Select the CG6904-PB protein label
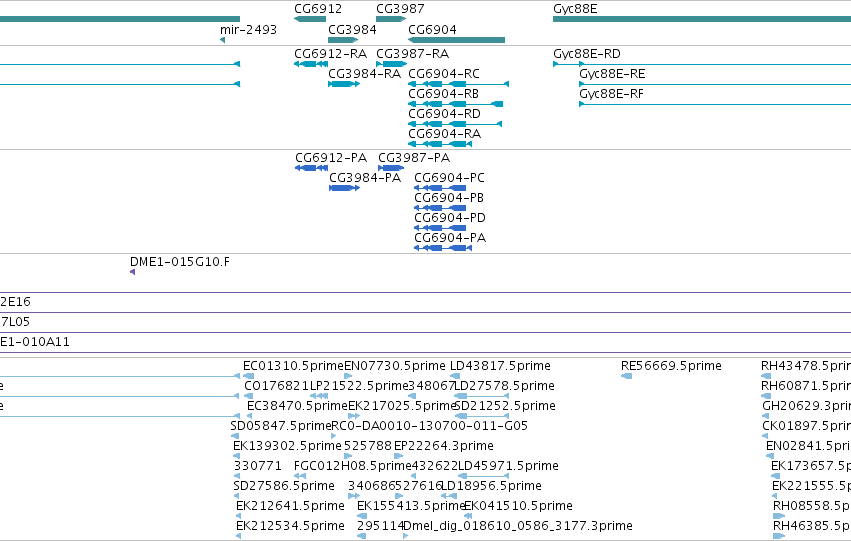The width and height of the screenshot is (851, 541). pyautogui.click(x=449, y=198)
